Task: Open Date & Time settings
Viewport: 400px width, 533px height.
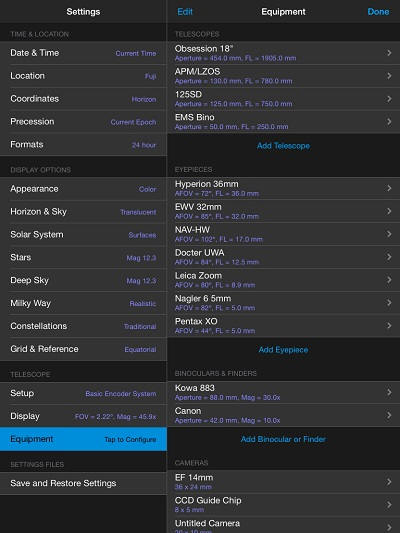Action: coord(83,53)
